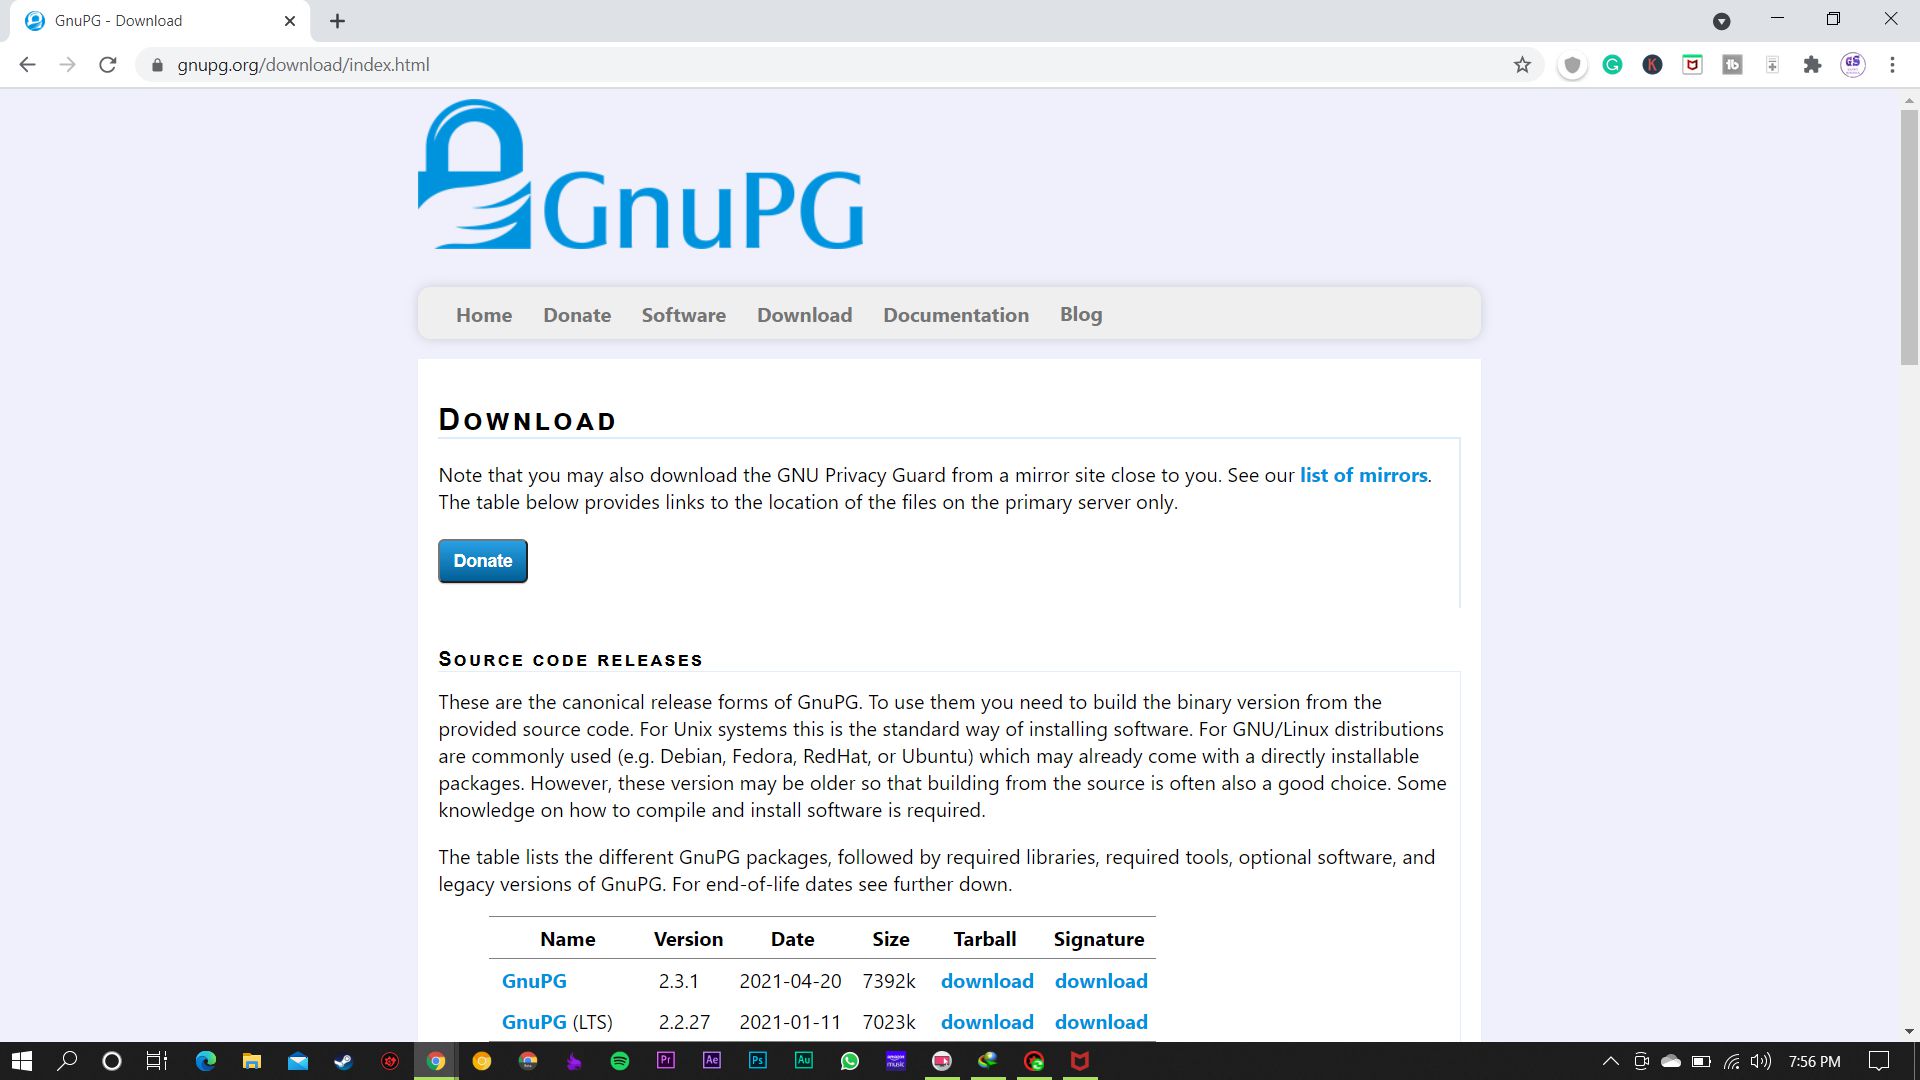Launch Adobe Audition from the taskbar
This screenshot has height=1080, width=1920.
coord(804,1061)
